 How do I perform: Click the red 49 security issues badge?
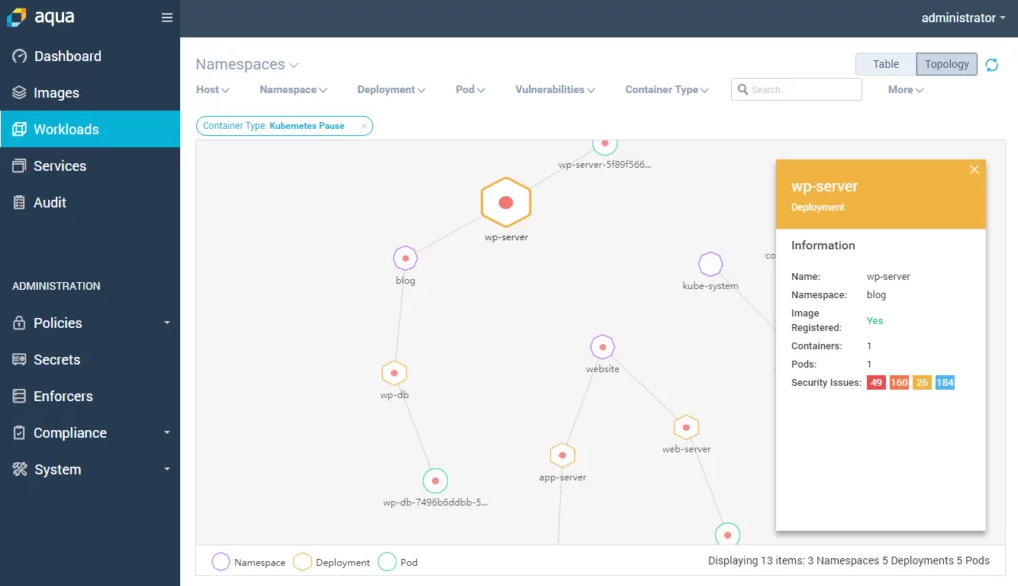tap(875, 382)
